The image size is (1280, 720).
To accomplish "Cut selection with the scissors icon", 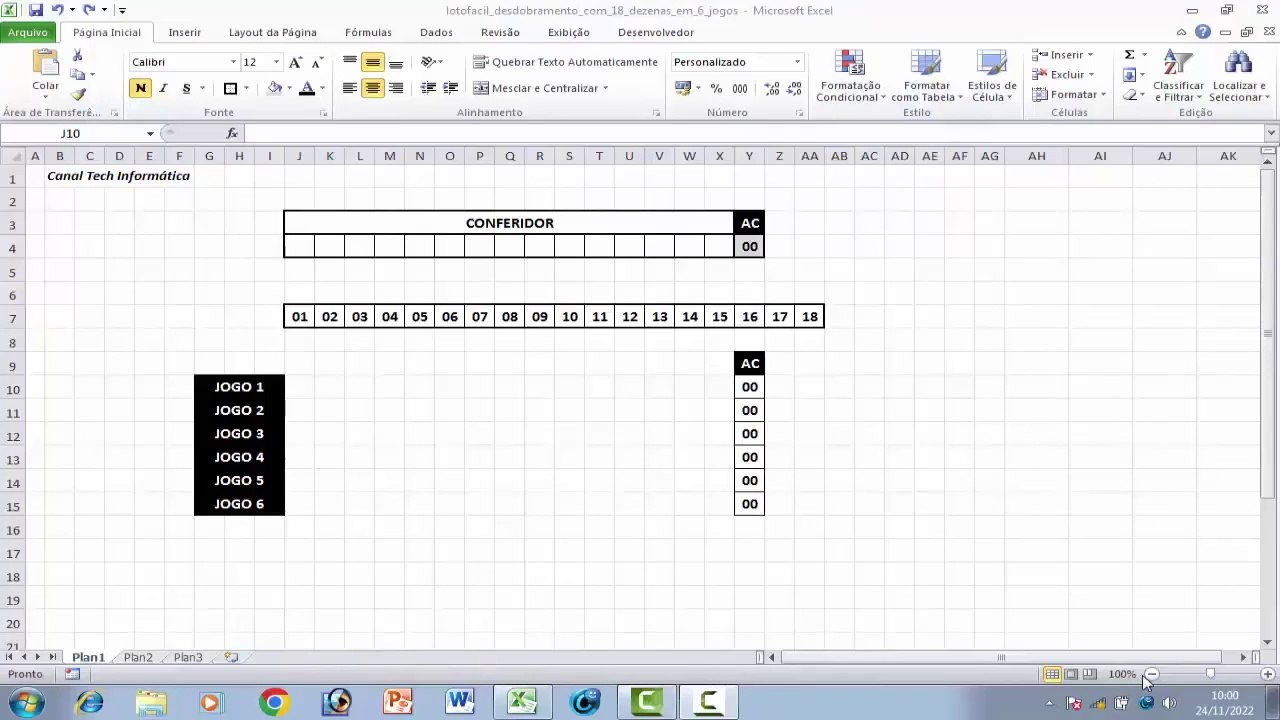I will point(78,56).
